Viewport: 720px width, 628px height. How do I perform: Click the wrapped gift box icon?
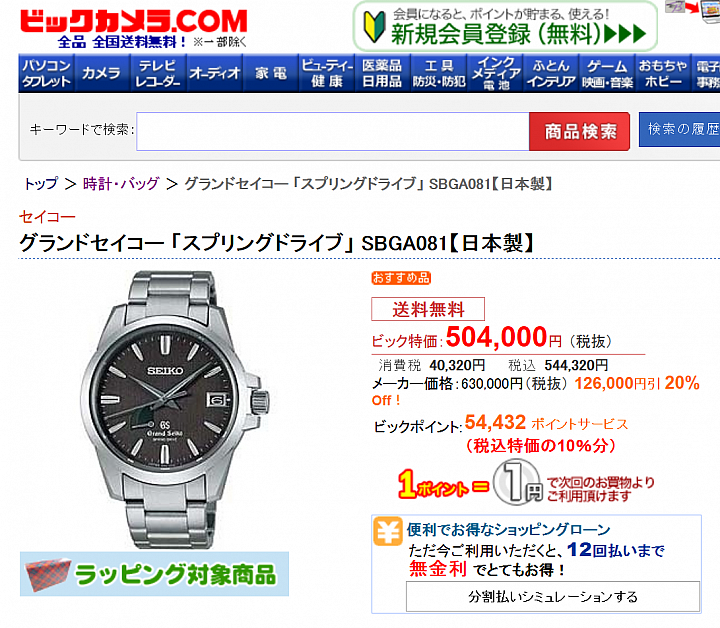48,574
